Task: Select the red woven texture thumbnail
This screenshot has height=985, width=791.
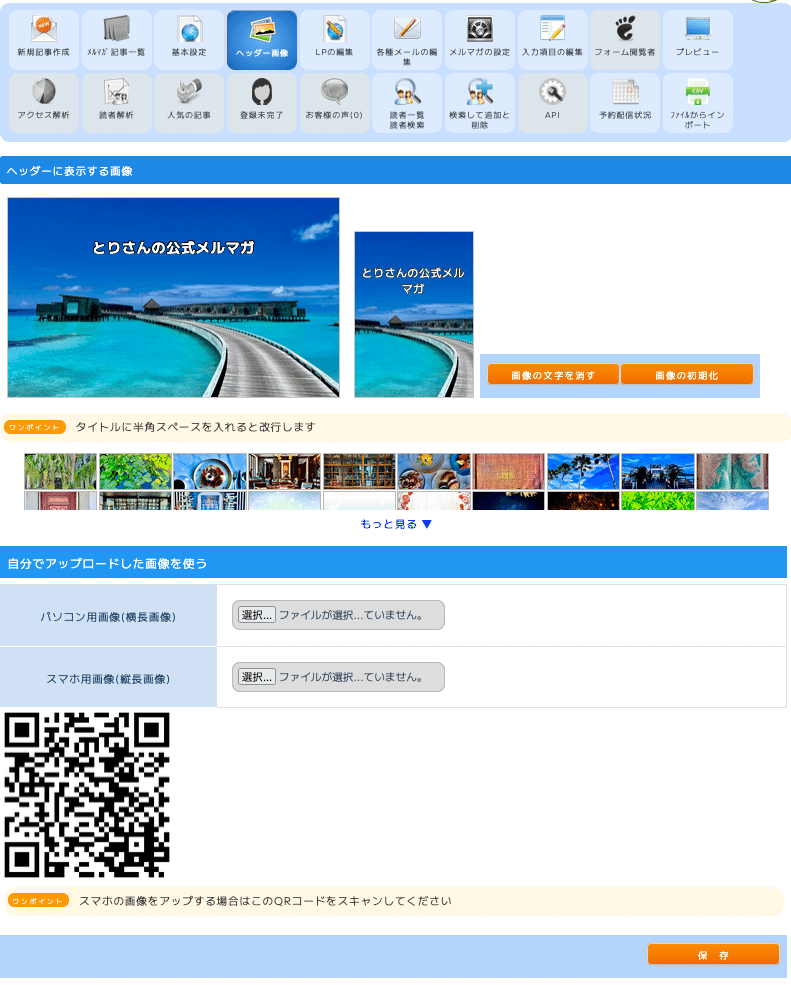Action: coord(509,471)
